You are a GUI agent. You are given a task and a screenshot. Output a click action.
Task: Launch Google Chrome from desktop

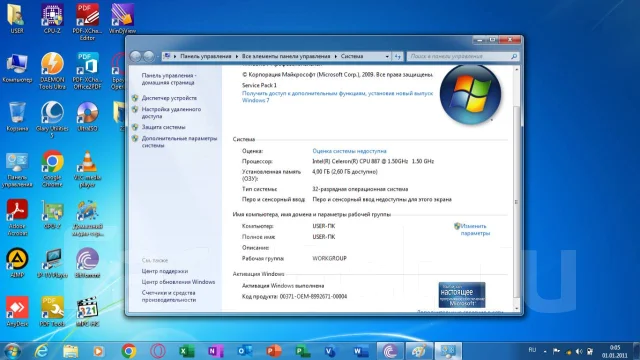coord(52,169)
